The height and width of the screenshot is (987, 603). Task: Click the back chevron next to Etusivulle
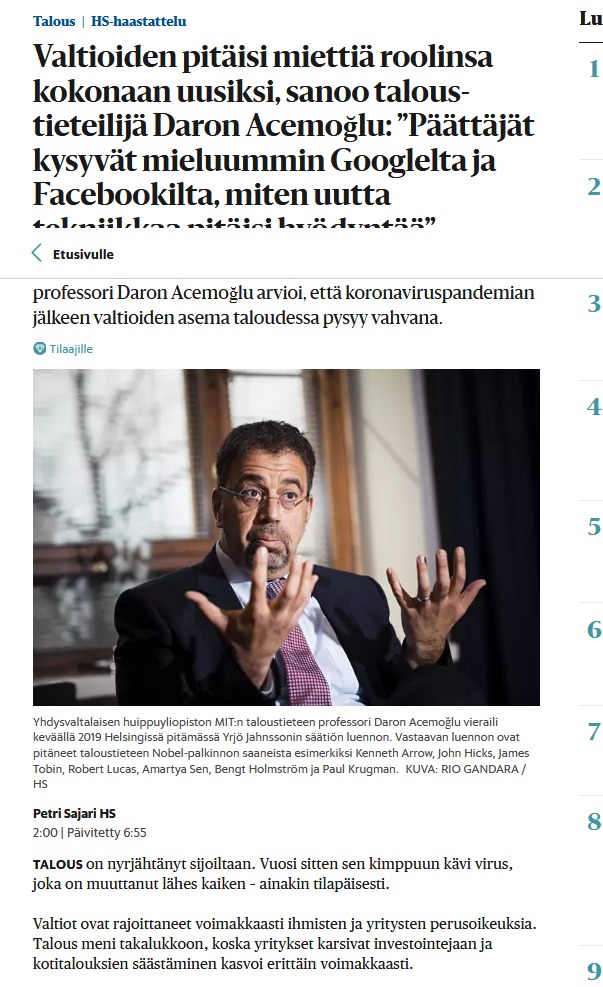click(x=37, y=254)
